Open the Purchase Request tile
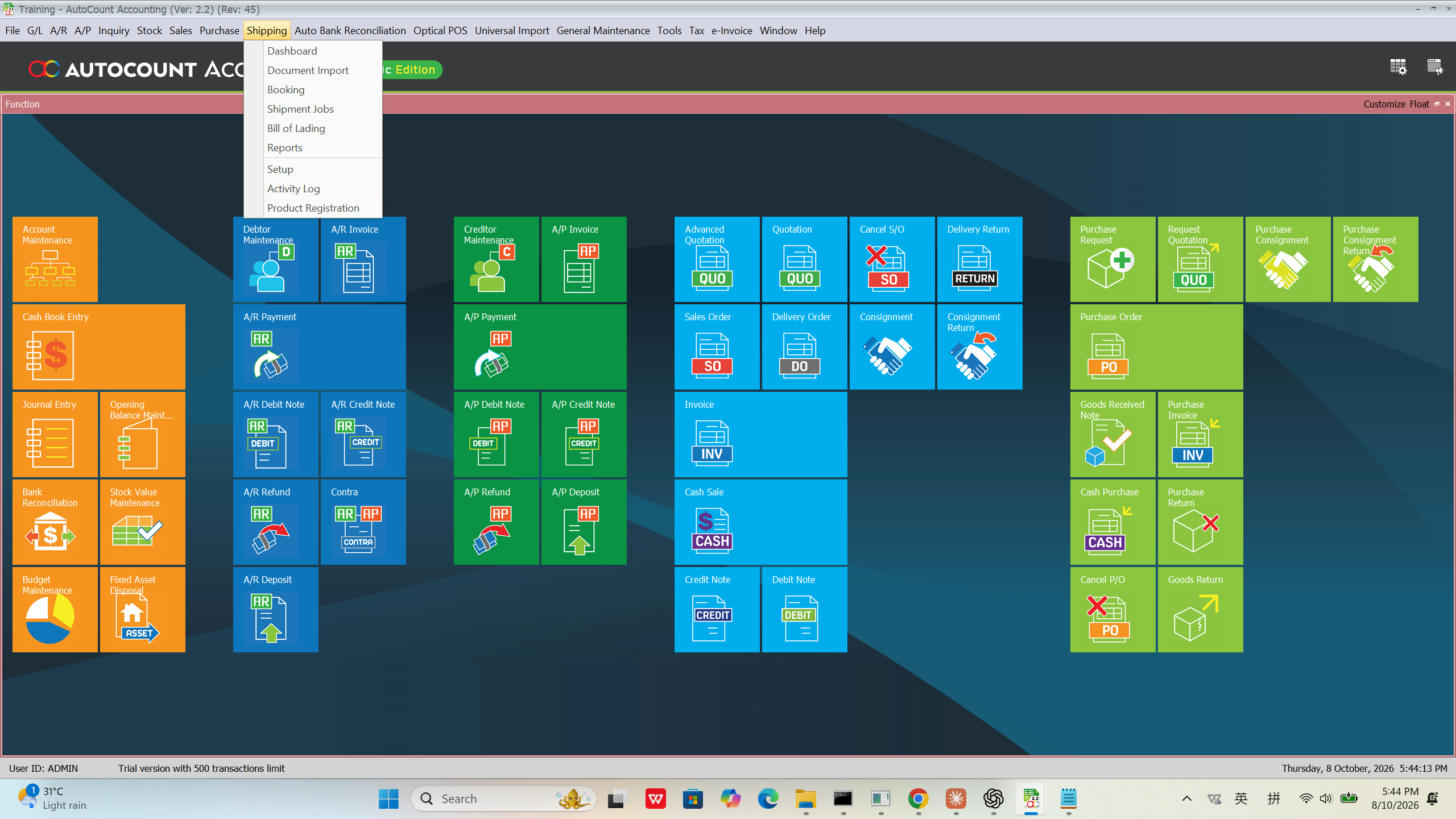Viewport: 1456px width, 819px height. pyautogui.click(x=1113, y=259)
